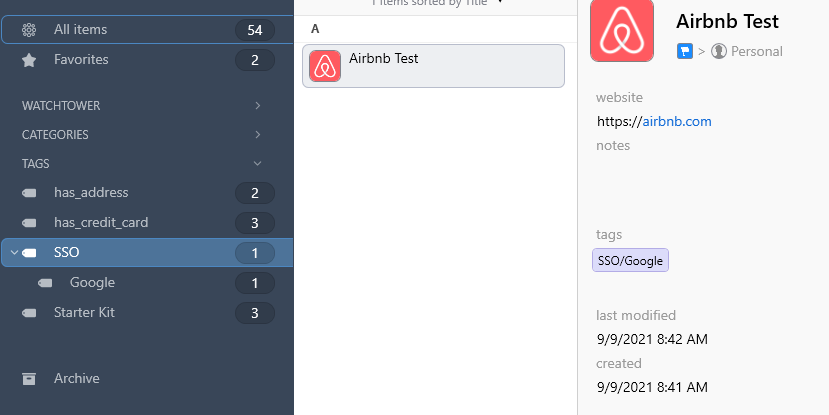
Task: Click the has_address tag icon
Action: (x=29, y=193)
